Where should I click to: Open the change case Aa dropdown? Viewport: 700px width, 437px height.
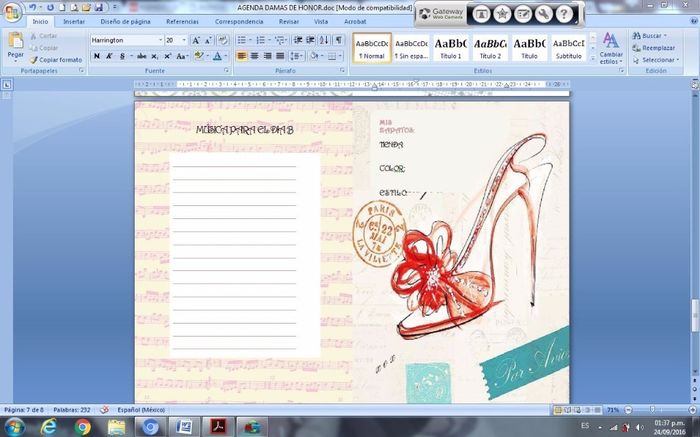(x=181, y=56)
